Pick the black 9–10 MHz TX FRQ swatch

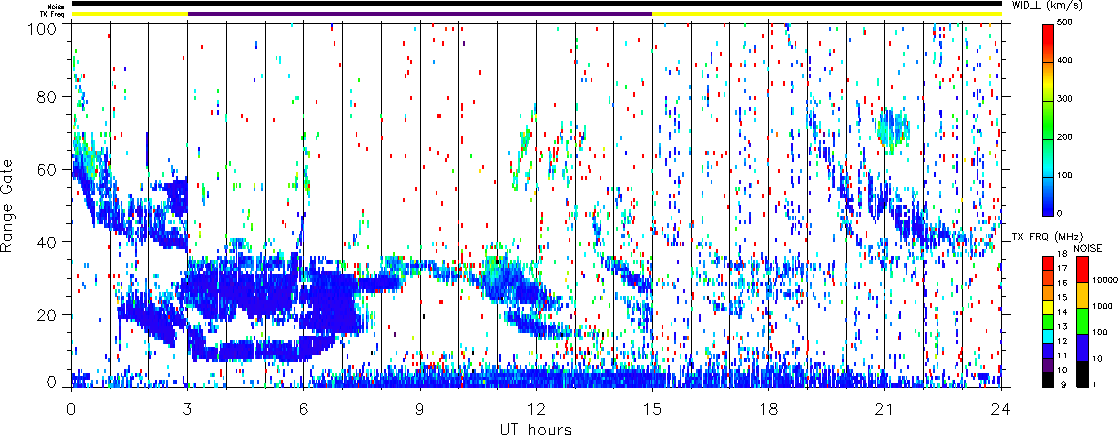[x=1048, y=381]
